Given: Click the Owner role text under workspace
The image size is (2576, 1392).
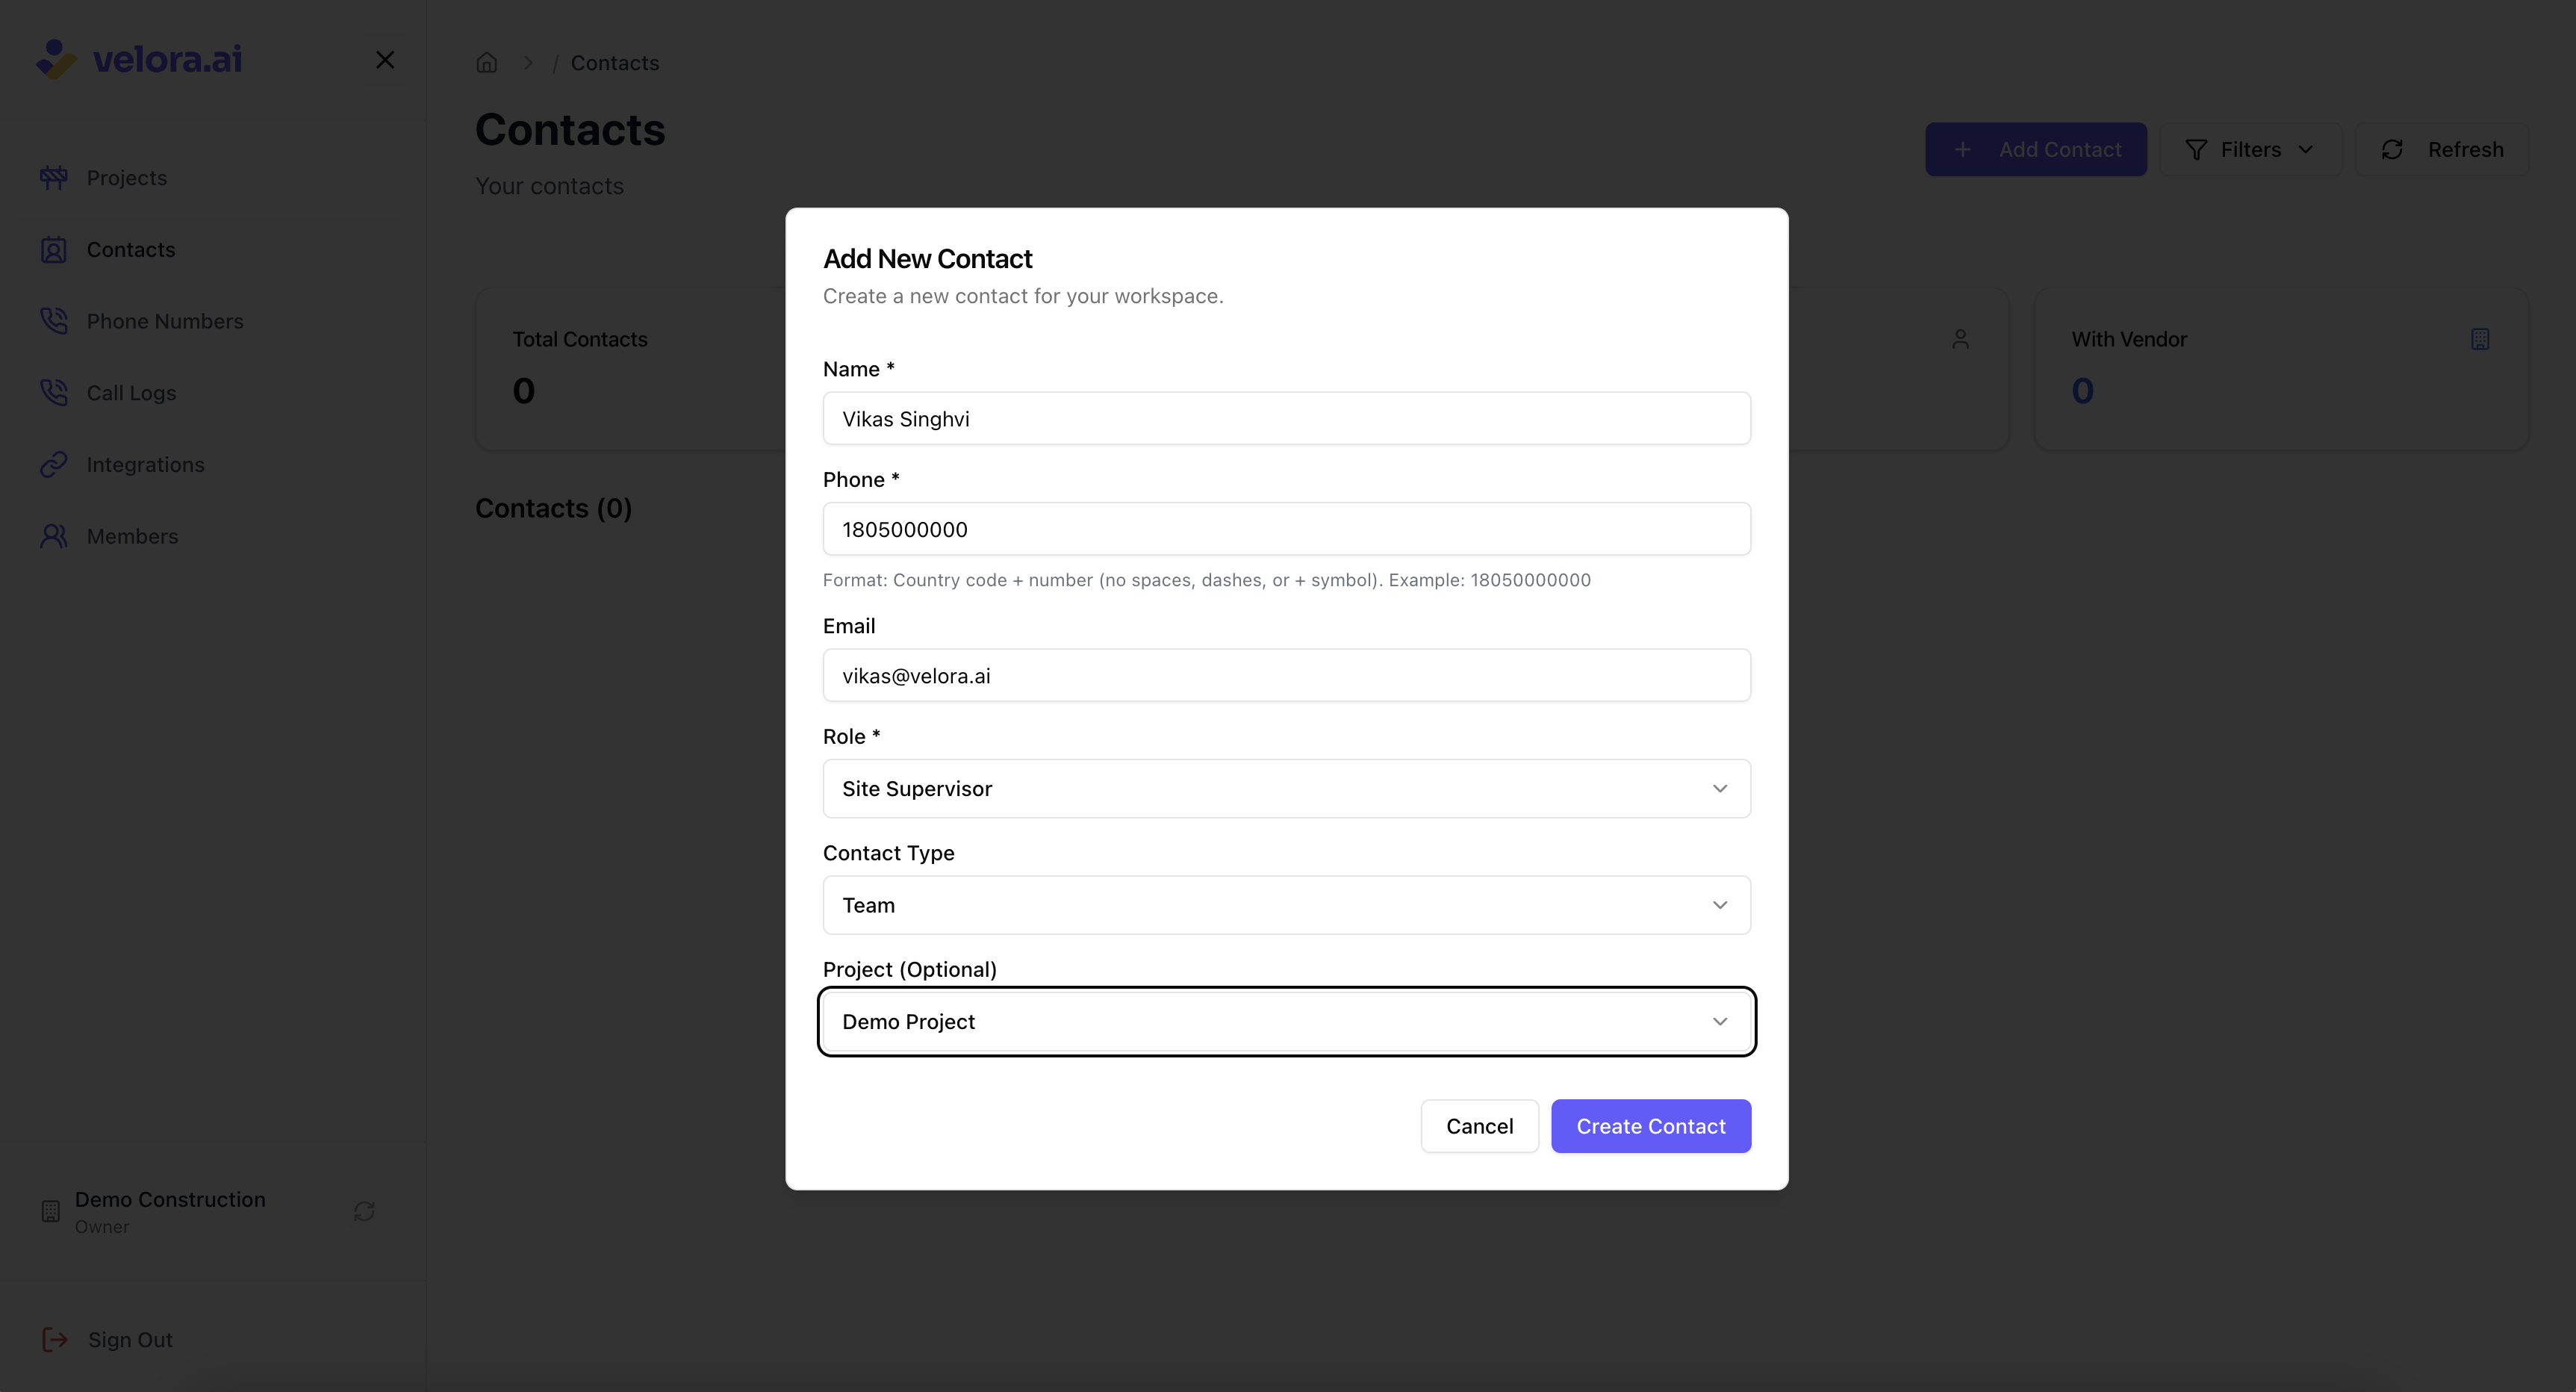Looking at the screenshot, I should (x=102, y=1227).
